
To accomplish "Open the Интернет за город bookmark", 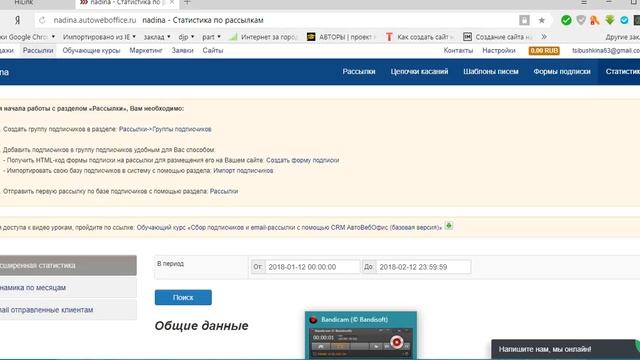I will 263,37.
